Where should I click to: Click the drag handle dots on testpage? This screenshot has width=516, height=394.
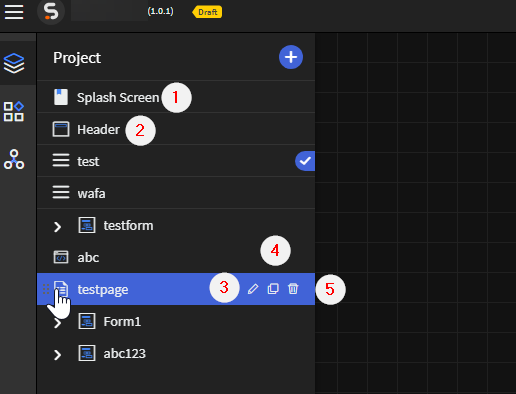[46, 289]
